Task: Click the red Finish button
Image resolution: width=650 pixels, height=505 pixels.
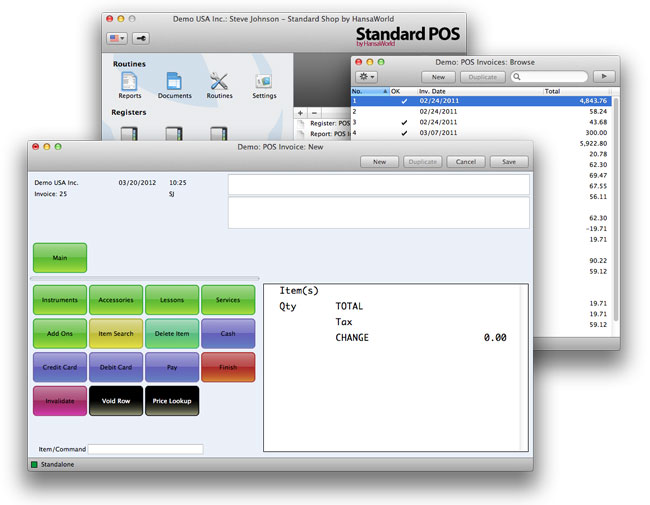Action: click(x=228, y=367)
